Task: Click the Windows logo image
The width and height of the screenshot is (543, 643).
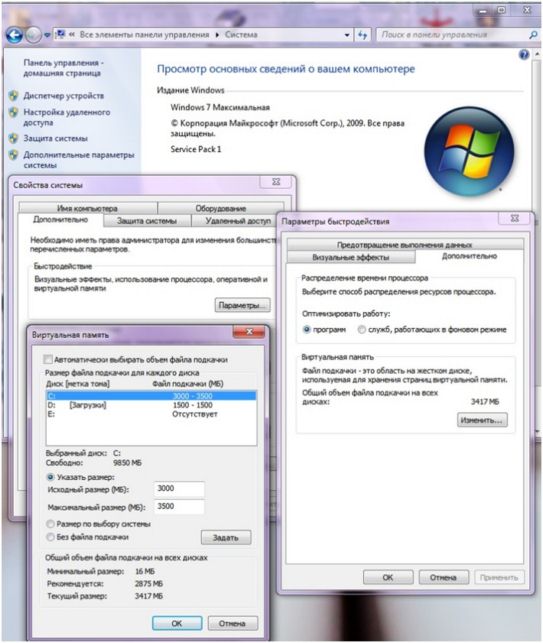Action: 469,151
